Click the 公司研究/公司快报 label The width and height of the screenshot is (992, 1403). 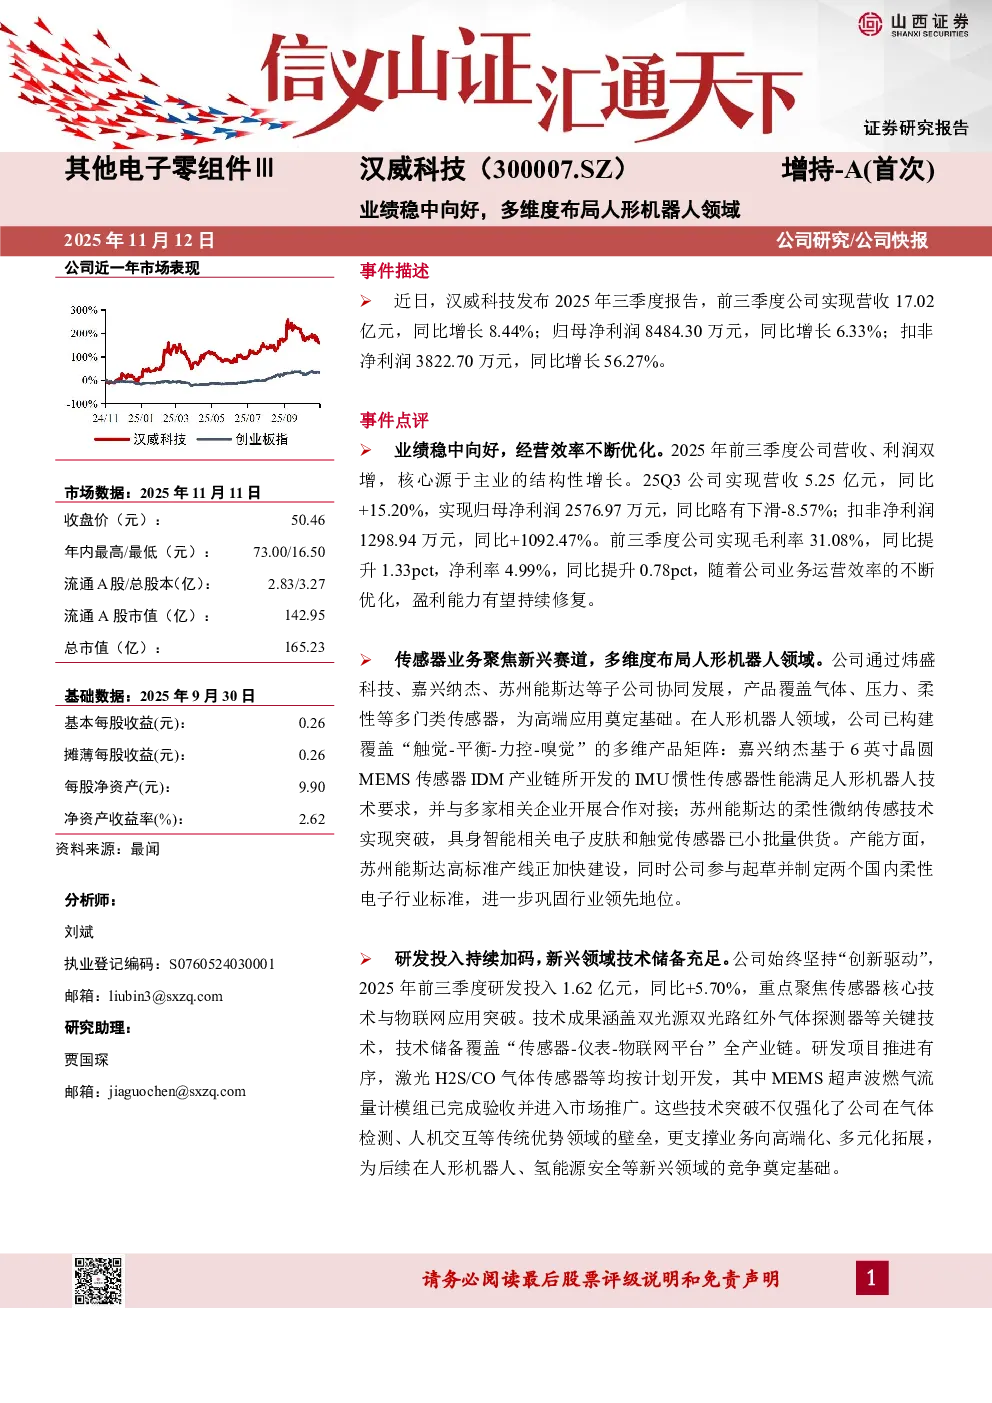point(852,240)
